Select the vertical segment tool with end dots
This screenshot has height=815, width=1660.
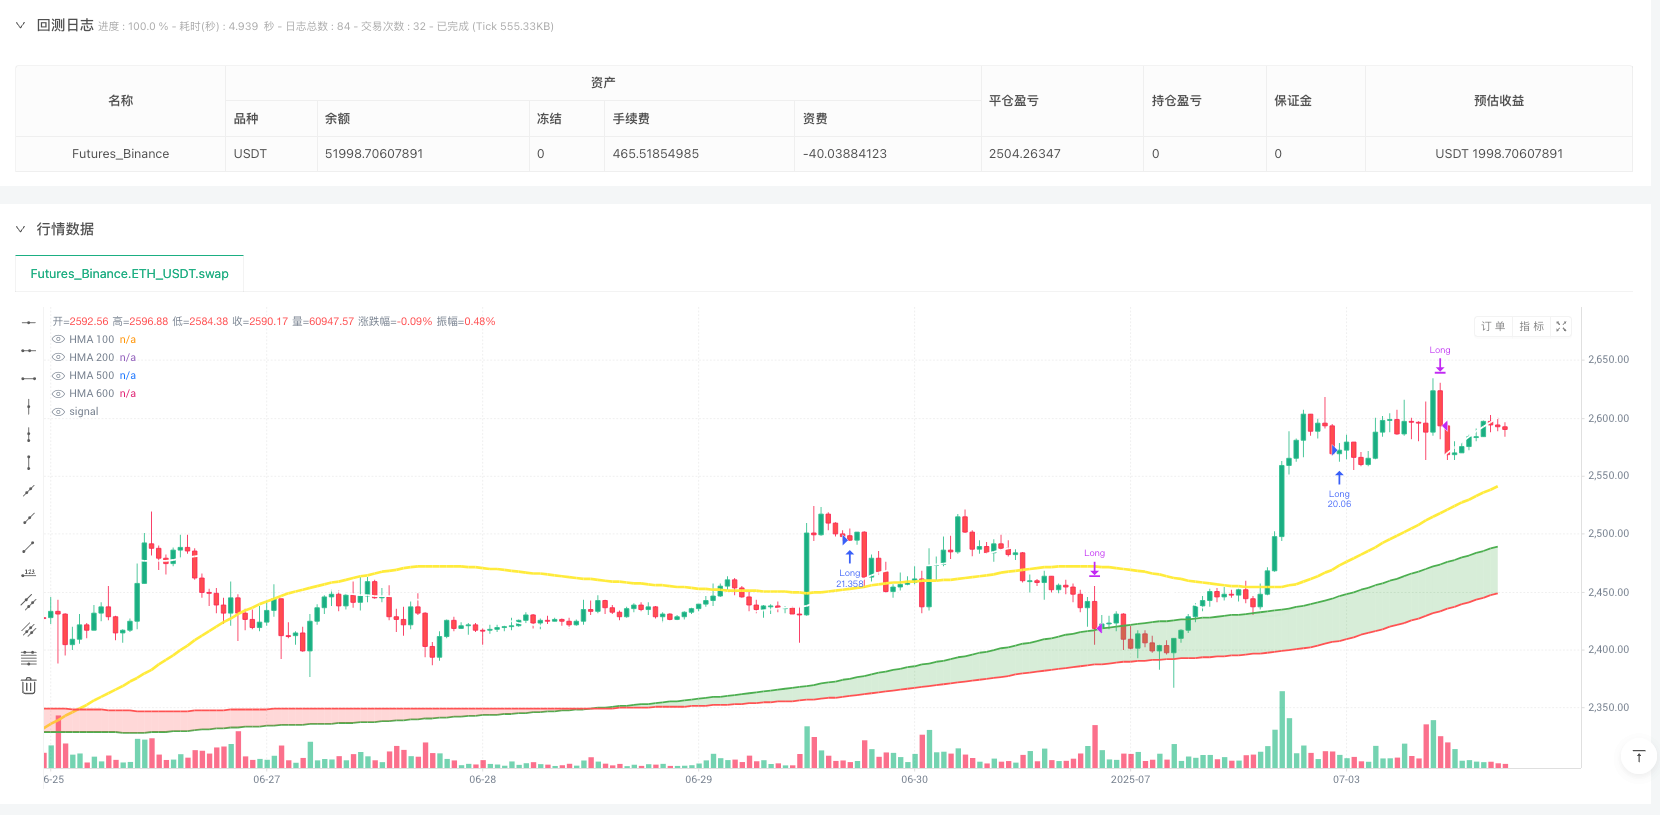tap(29, 462)
